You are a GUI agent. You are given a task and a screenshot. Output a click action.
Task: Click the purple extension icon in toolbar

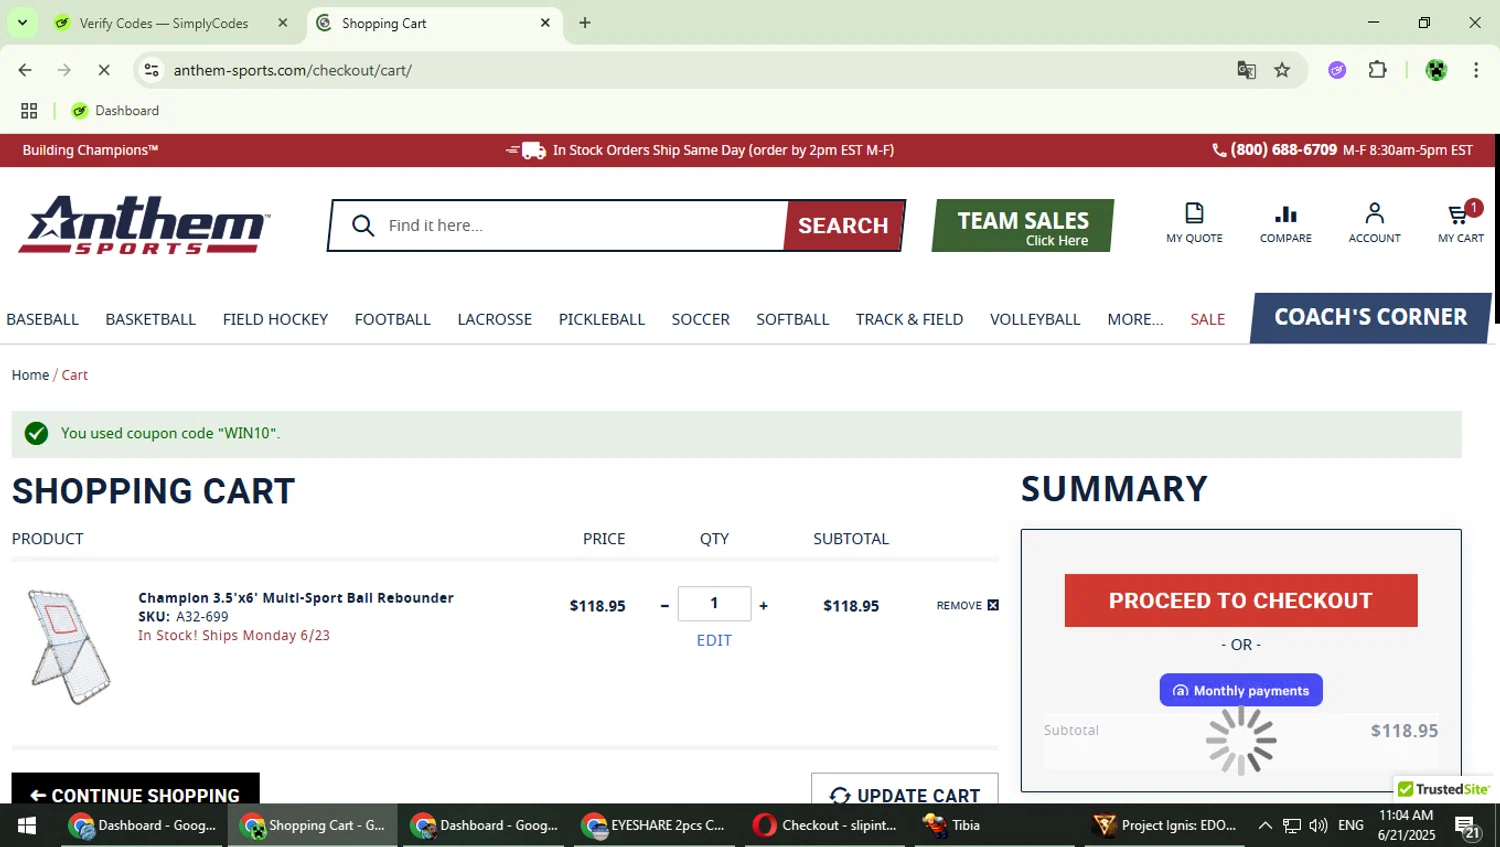[x=1337, y=70]
